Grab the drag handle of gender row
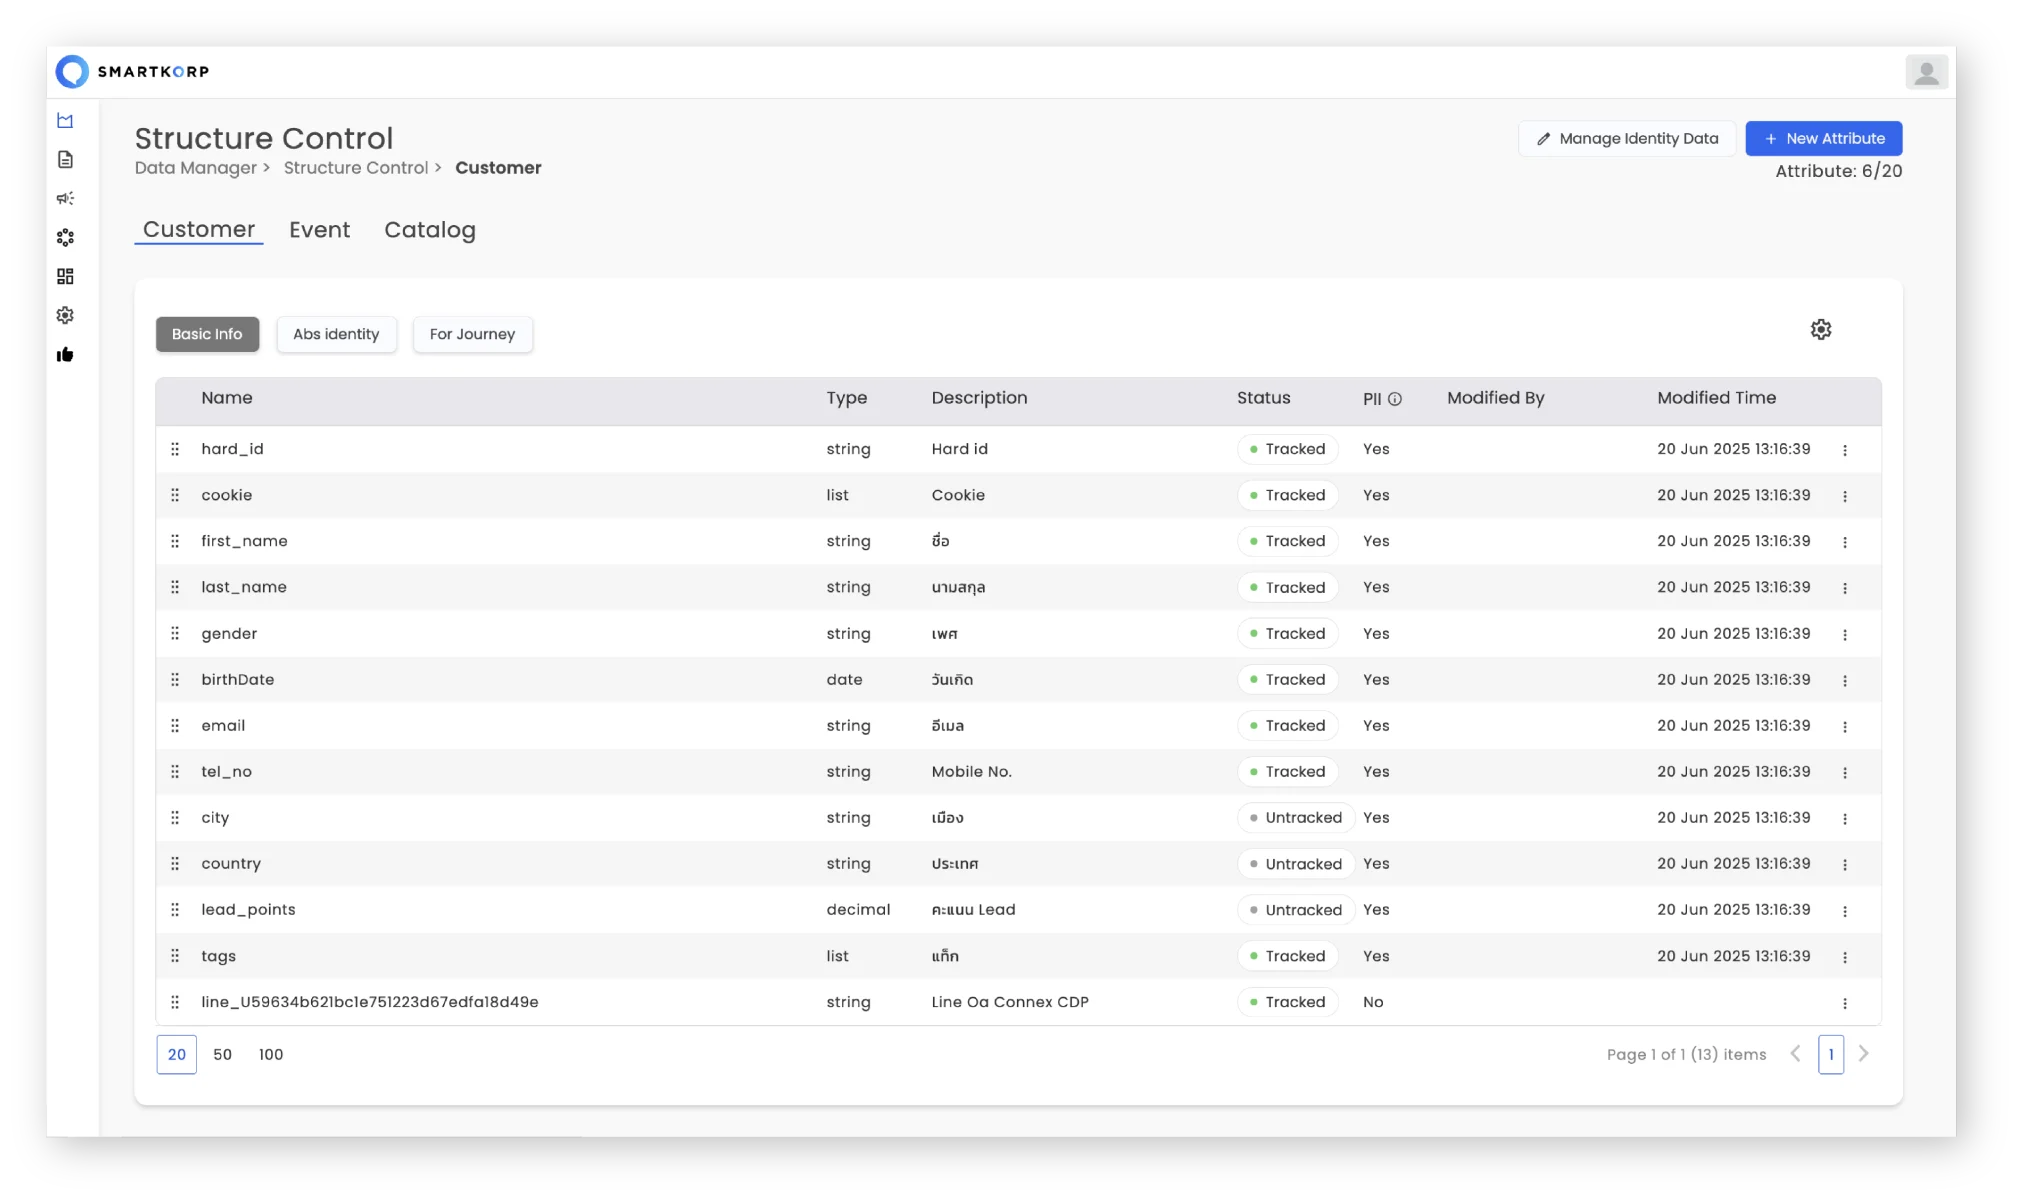Viewport: 2026px width, 1200px height. 175,633
